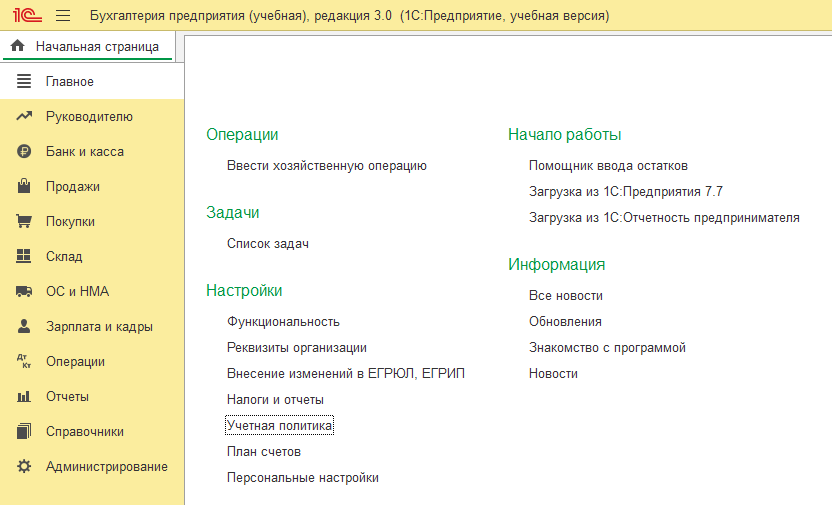Open the Склад section
Screen dimensions: 832x505
92,256
